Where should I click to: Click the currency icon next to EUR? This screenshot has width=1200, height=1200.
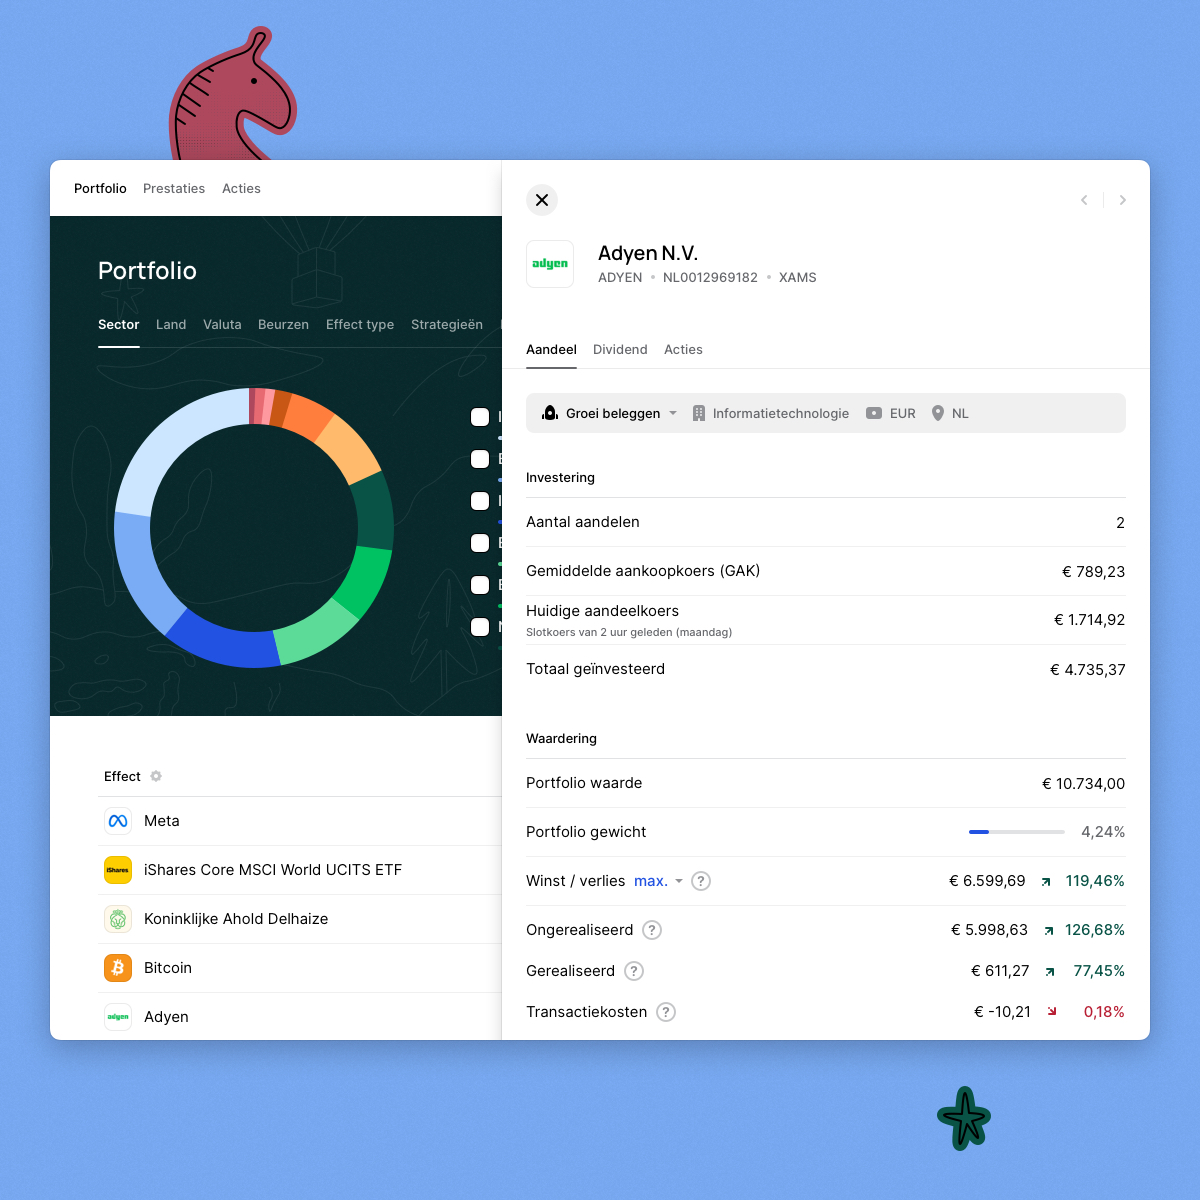pos(874,413)
